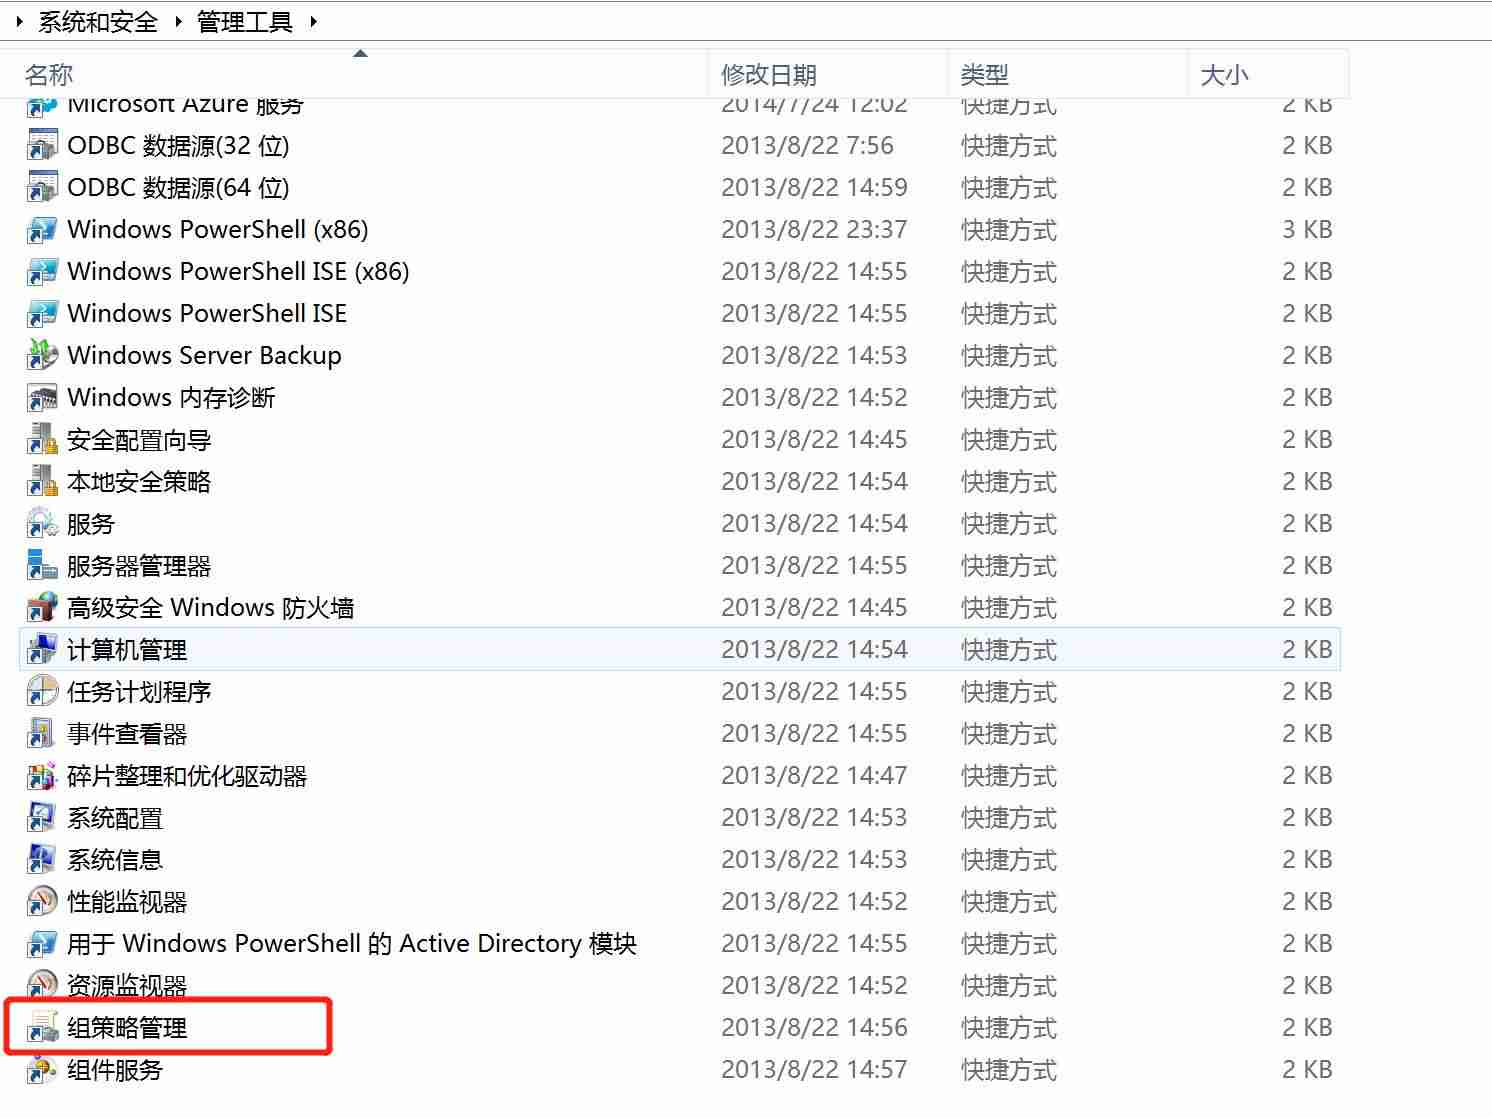This screenshot has width=1492, height=1118.
Task: Click the date 2013/8/22 23:37
Action: click(x=814, y=230)
